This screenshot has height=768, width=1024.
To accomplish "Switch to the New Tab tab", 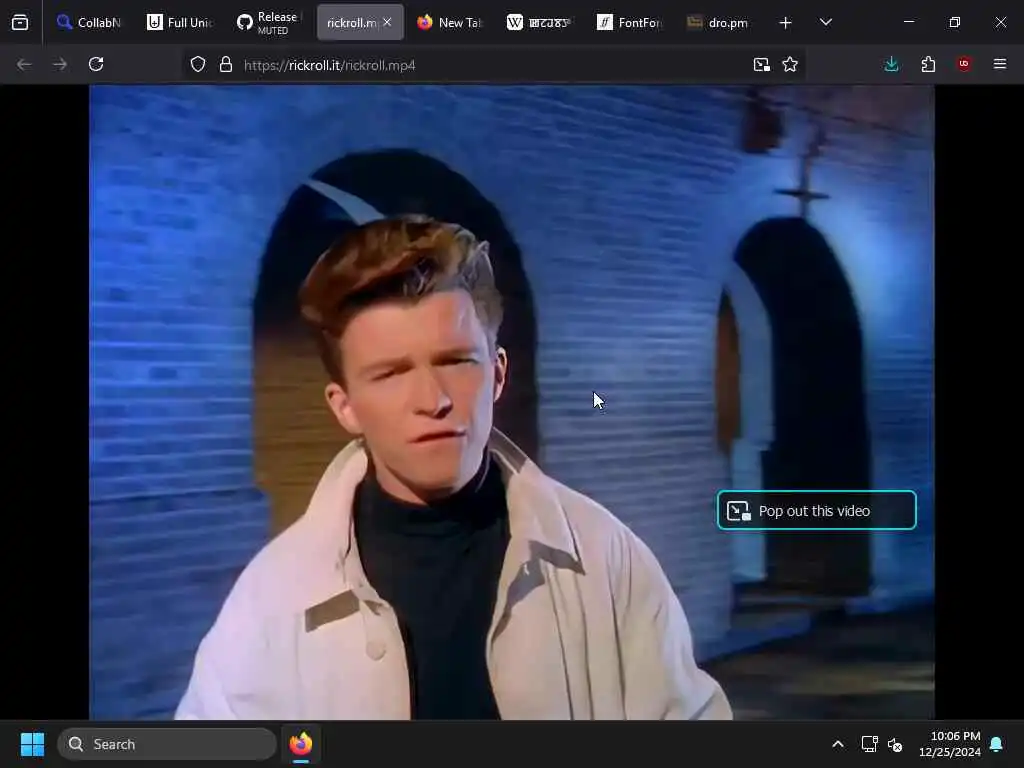I will (450, 22).
